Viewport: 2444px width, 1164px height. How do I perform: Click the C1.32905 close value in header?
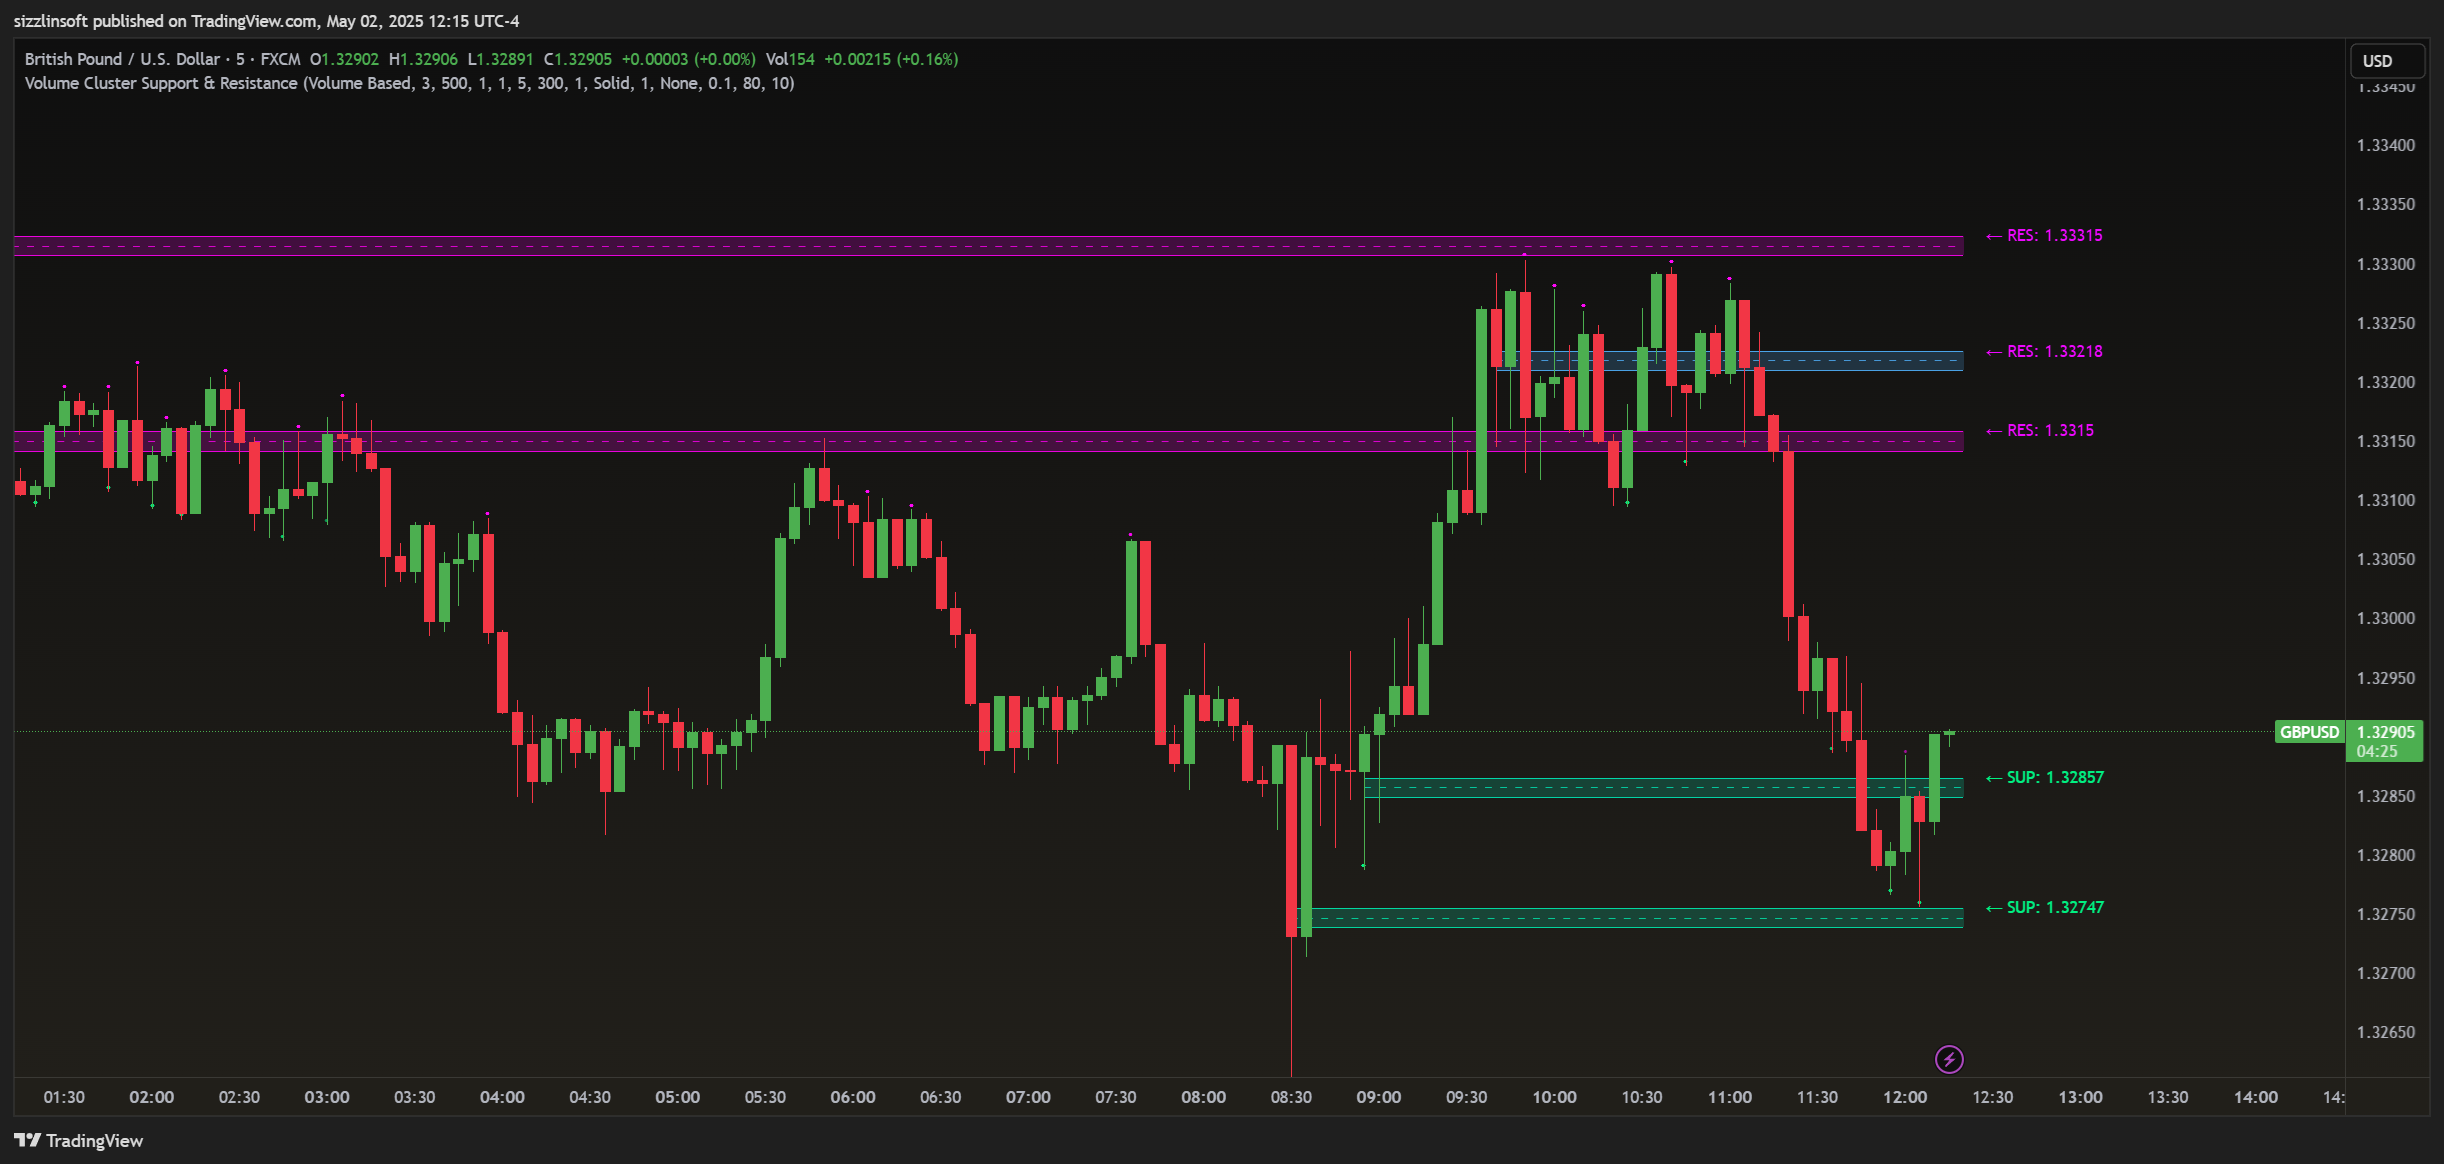[577, 59]
